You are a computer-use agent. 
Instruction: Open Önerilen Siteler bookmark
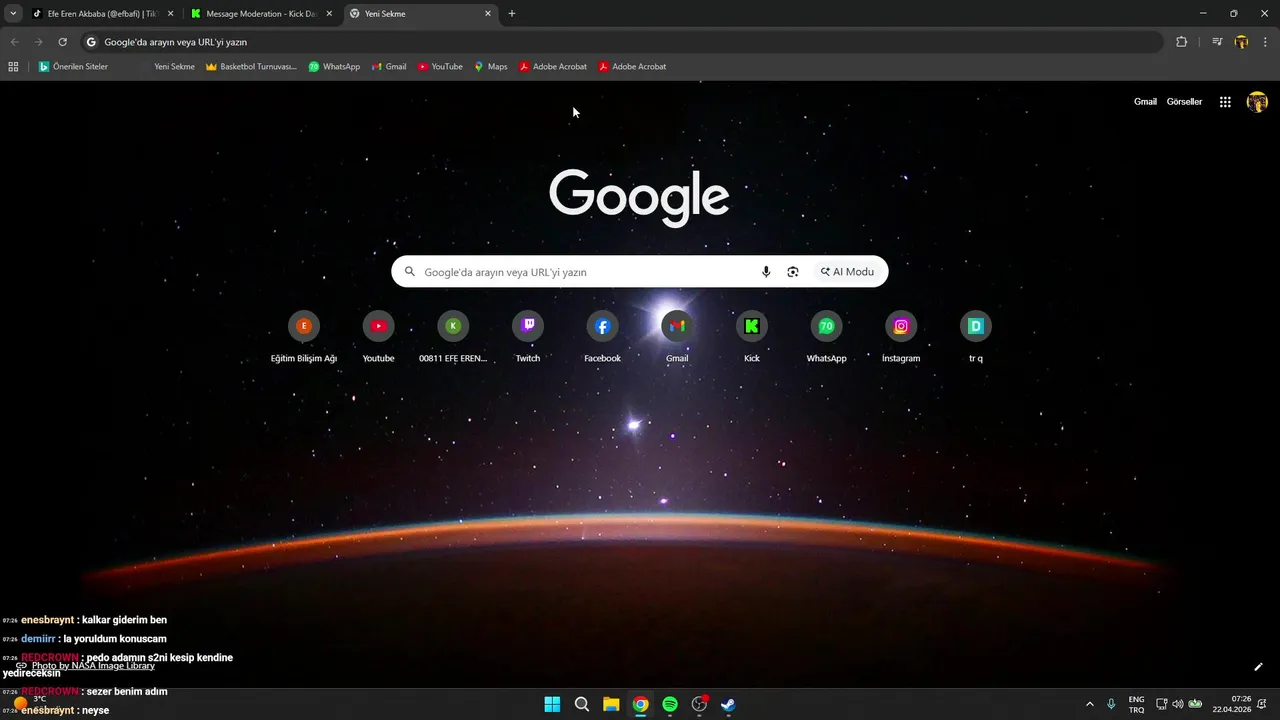(x=73, y=67)
